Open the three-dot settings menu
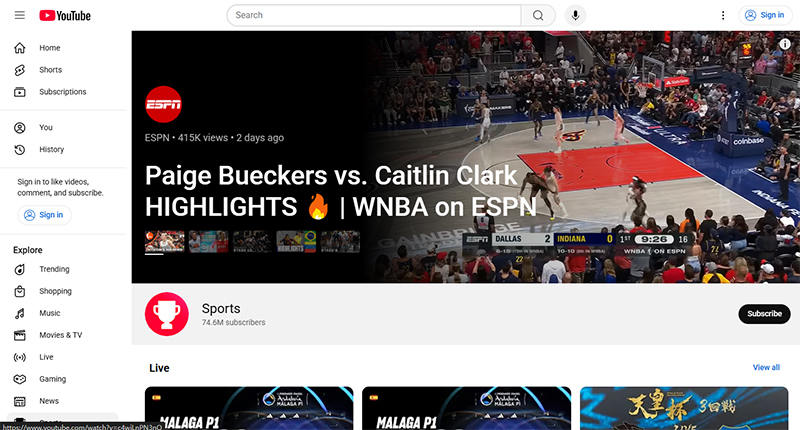 click(x=722, y=15)
